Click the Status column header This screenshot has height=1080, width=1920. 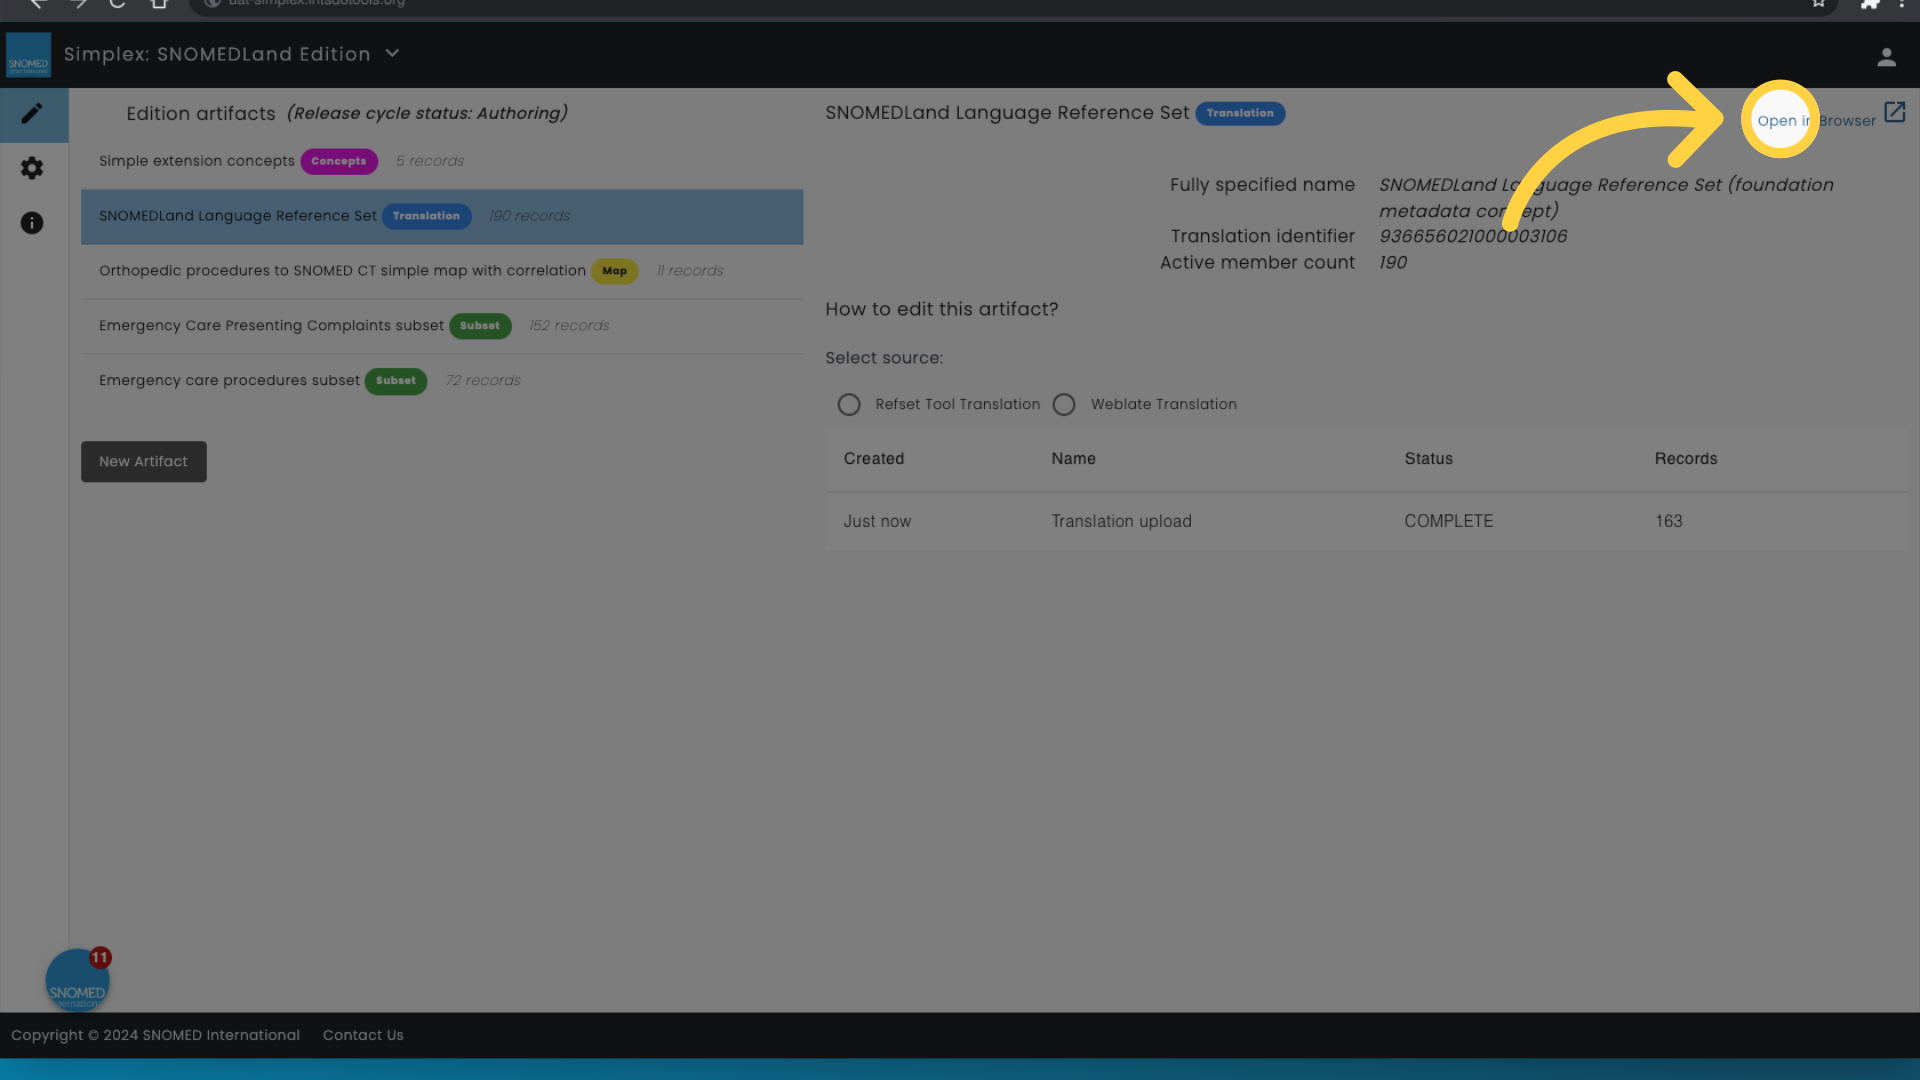1428,458
